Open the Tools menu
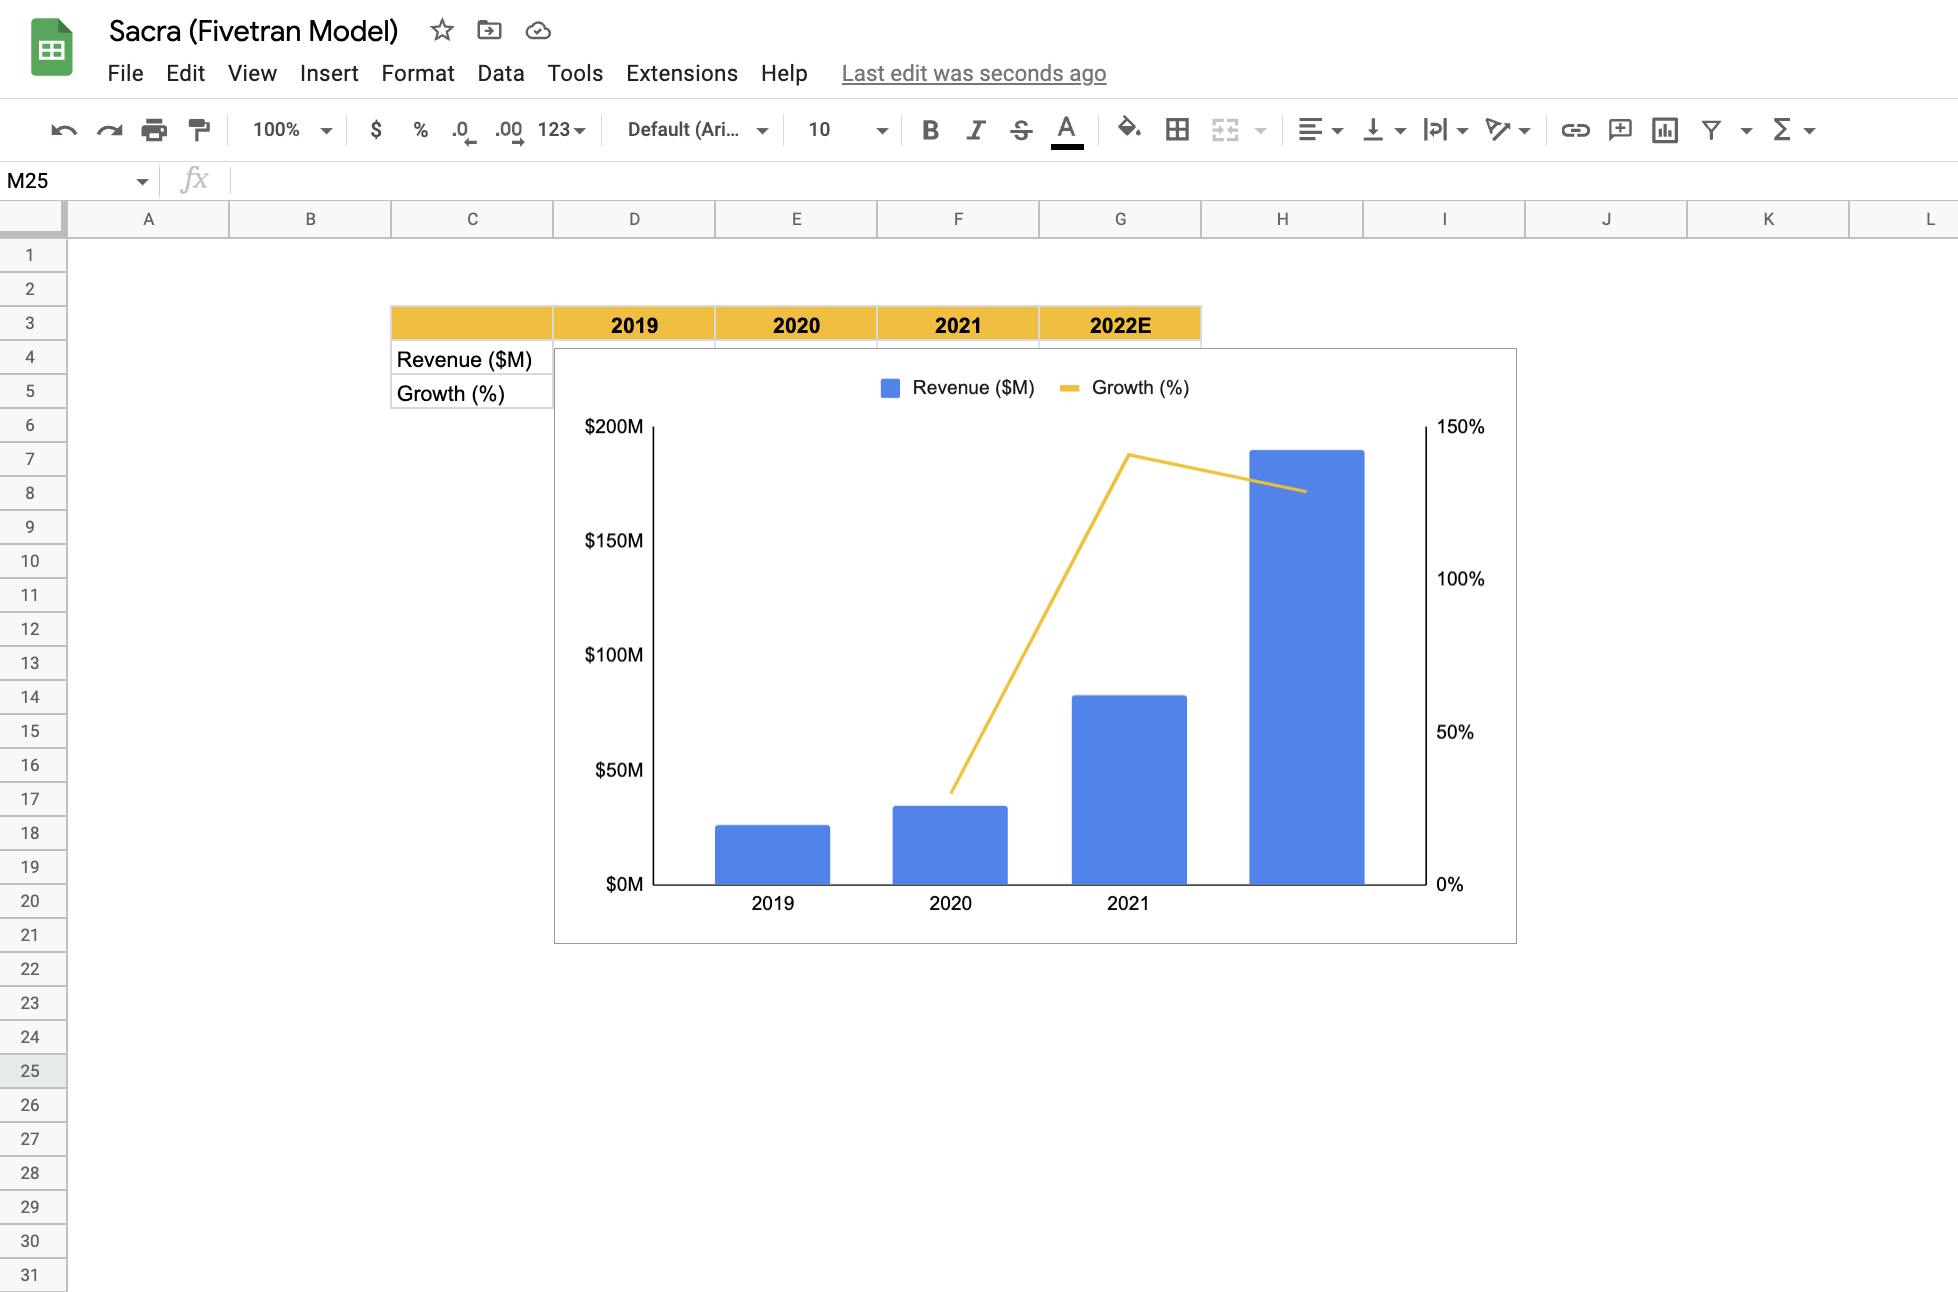 click(575, 74)
